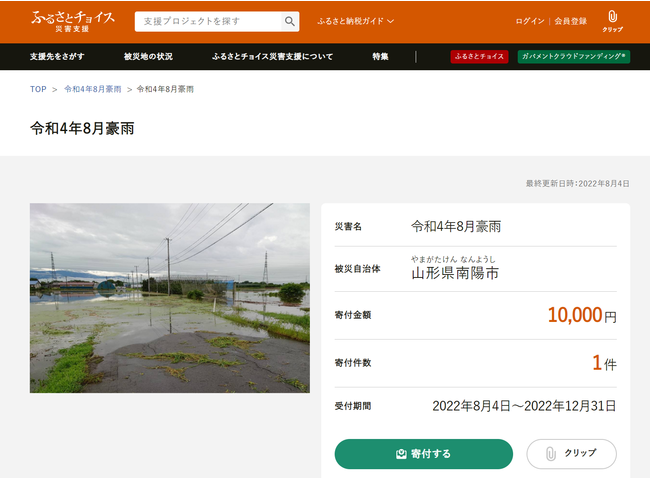Click the blue 令和4年8月豪雨 breadcrumb link
The height and width of the screenshot is (478, 650).
[x=93, y=89]
